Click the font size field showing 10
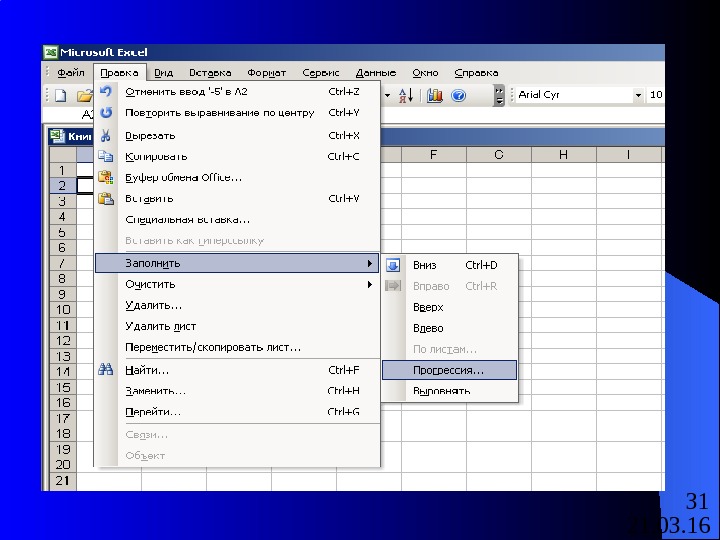Viewport: 720px width, 540px height. click(655, 95)
